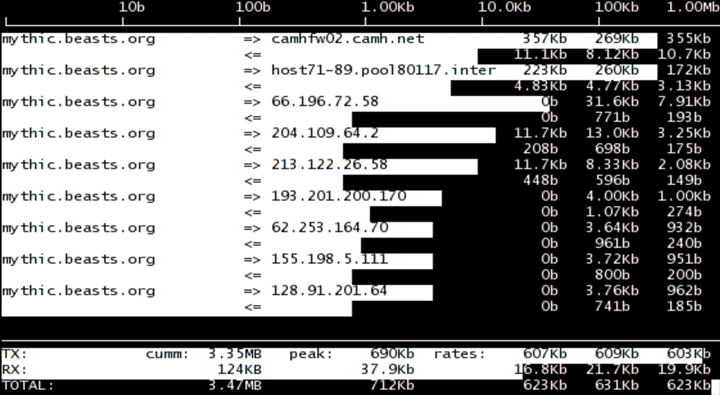The width and height of the screenshot is (720, 395).
Task: Click the 172Kb rate value
Action: coord(688,70)
